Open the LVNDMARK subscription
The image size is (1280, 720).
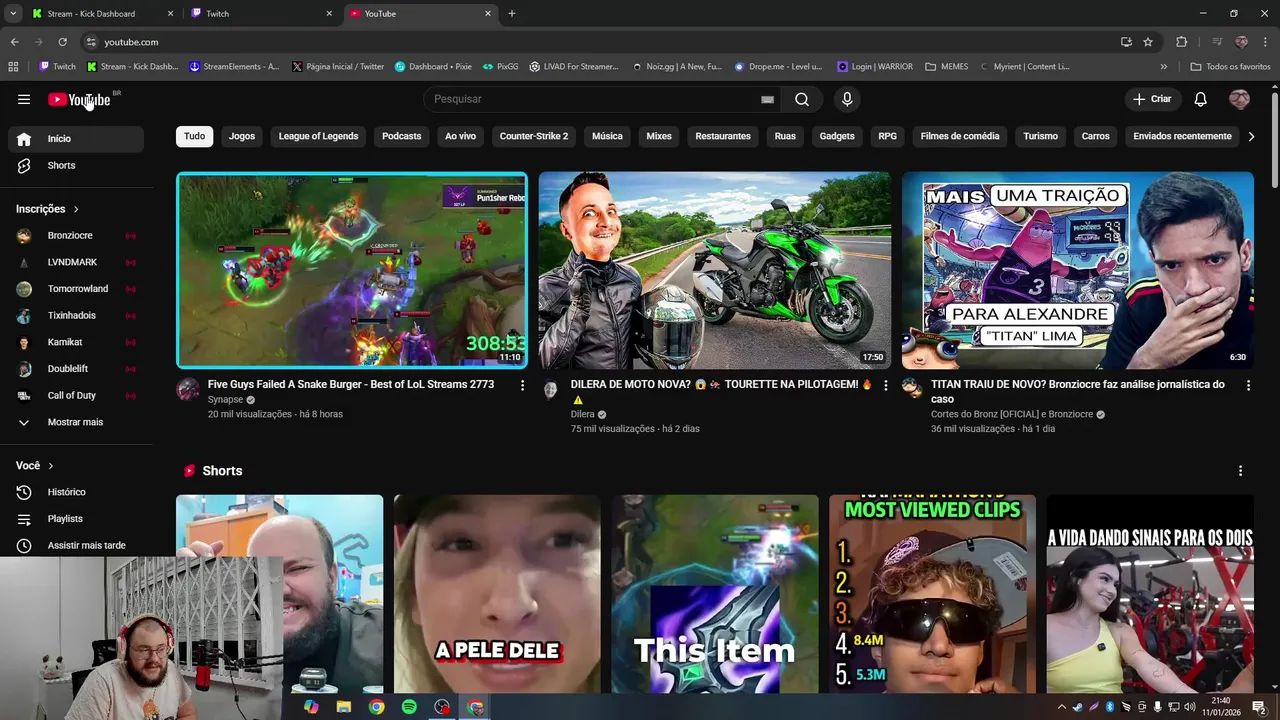pyautogui.click(x=76, y=262)
